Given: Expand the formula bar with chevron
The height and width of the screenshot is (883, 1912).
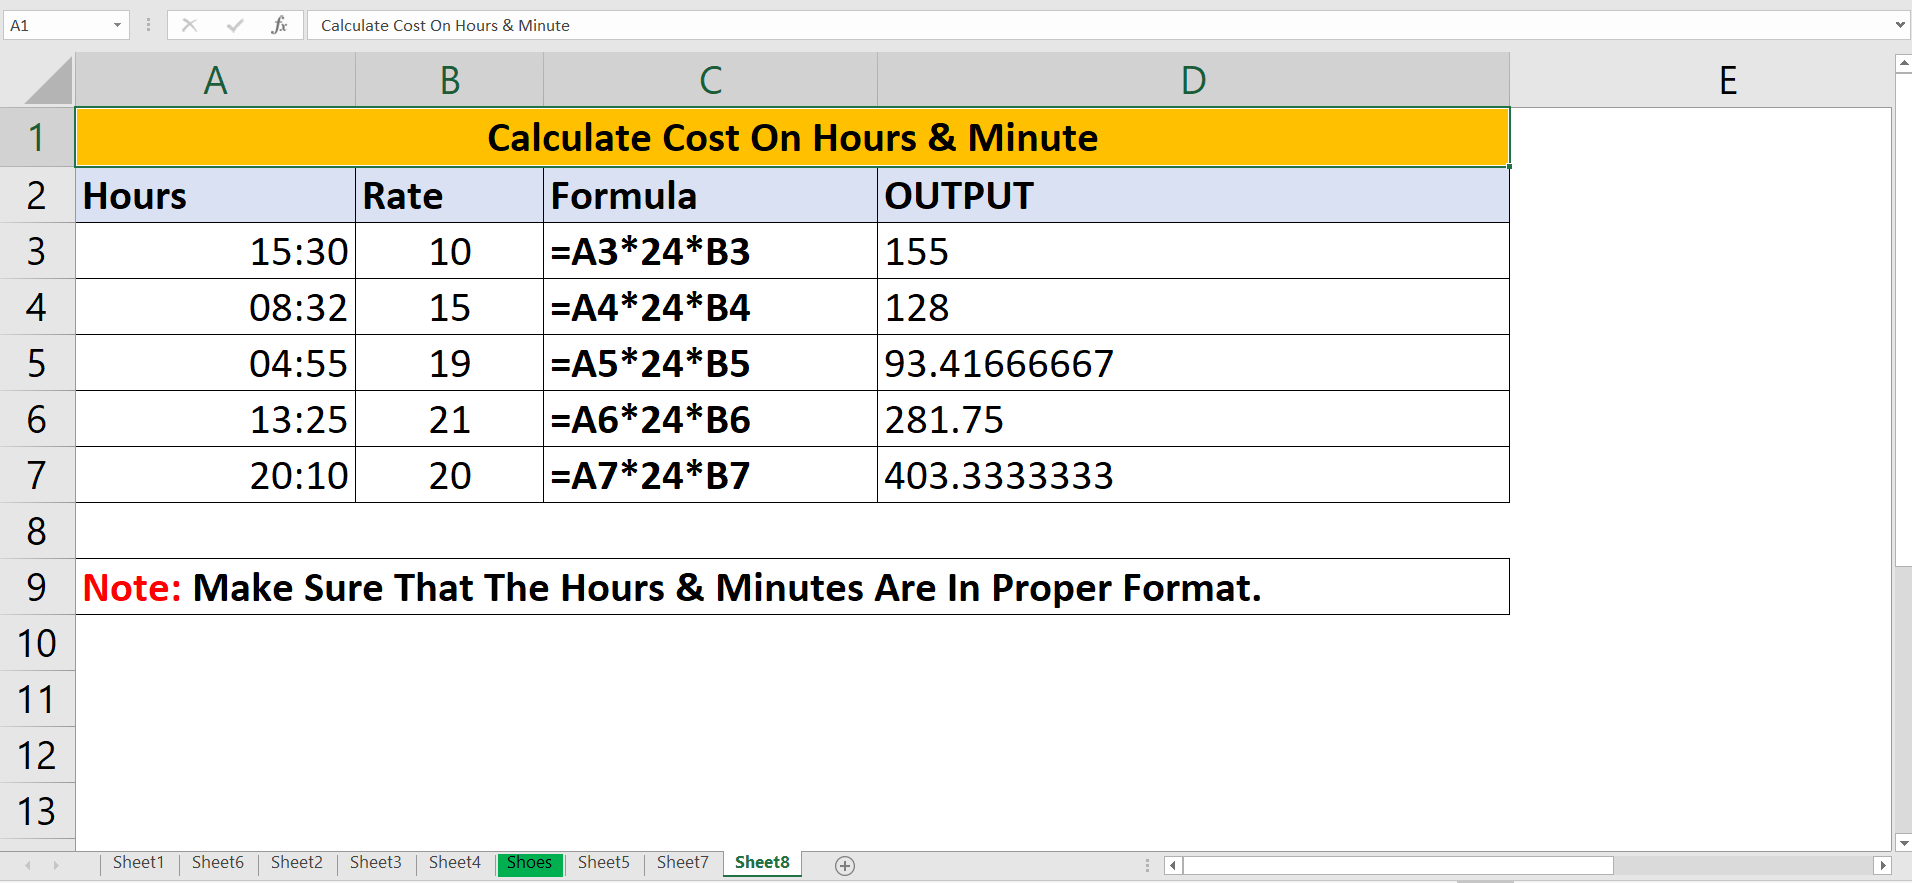Looking at the screenshot, I should [x=1900, y=25].
